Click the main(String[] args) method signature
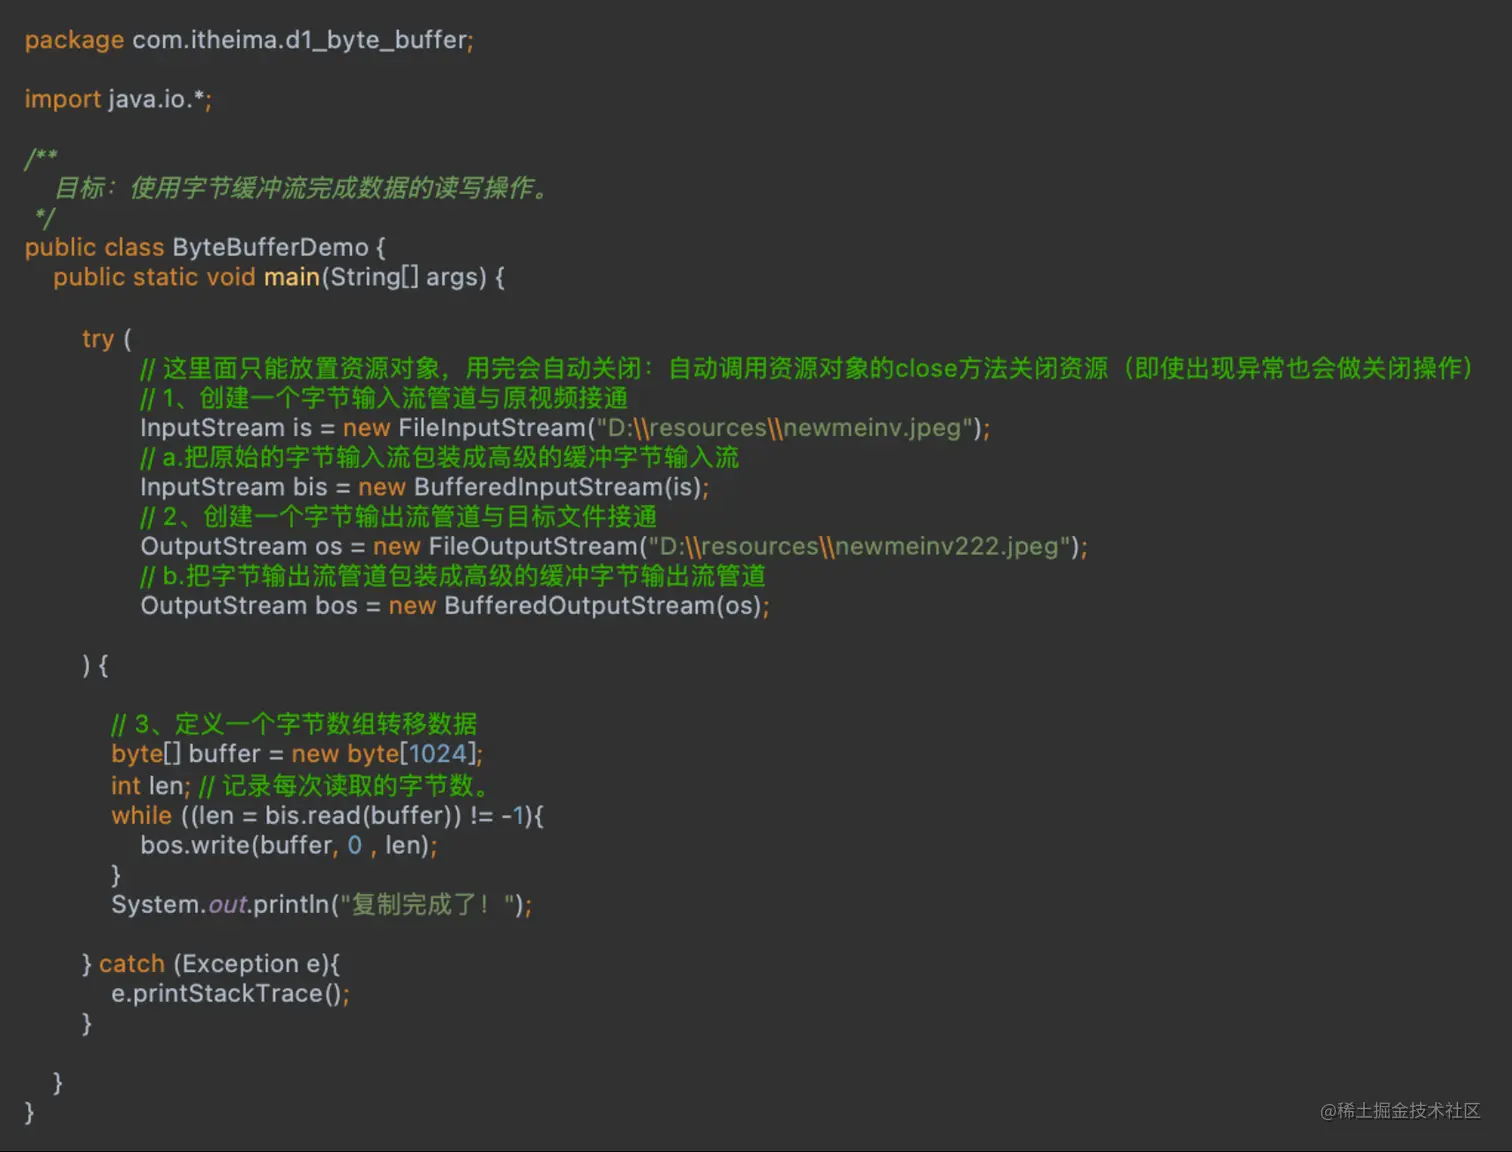This screenshot has width=1512, height=1152. 279,277
